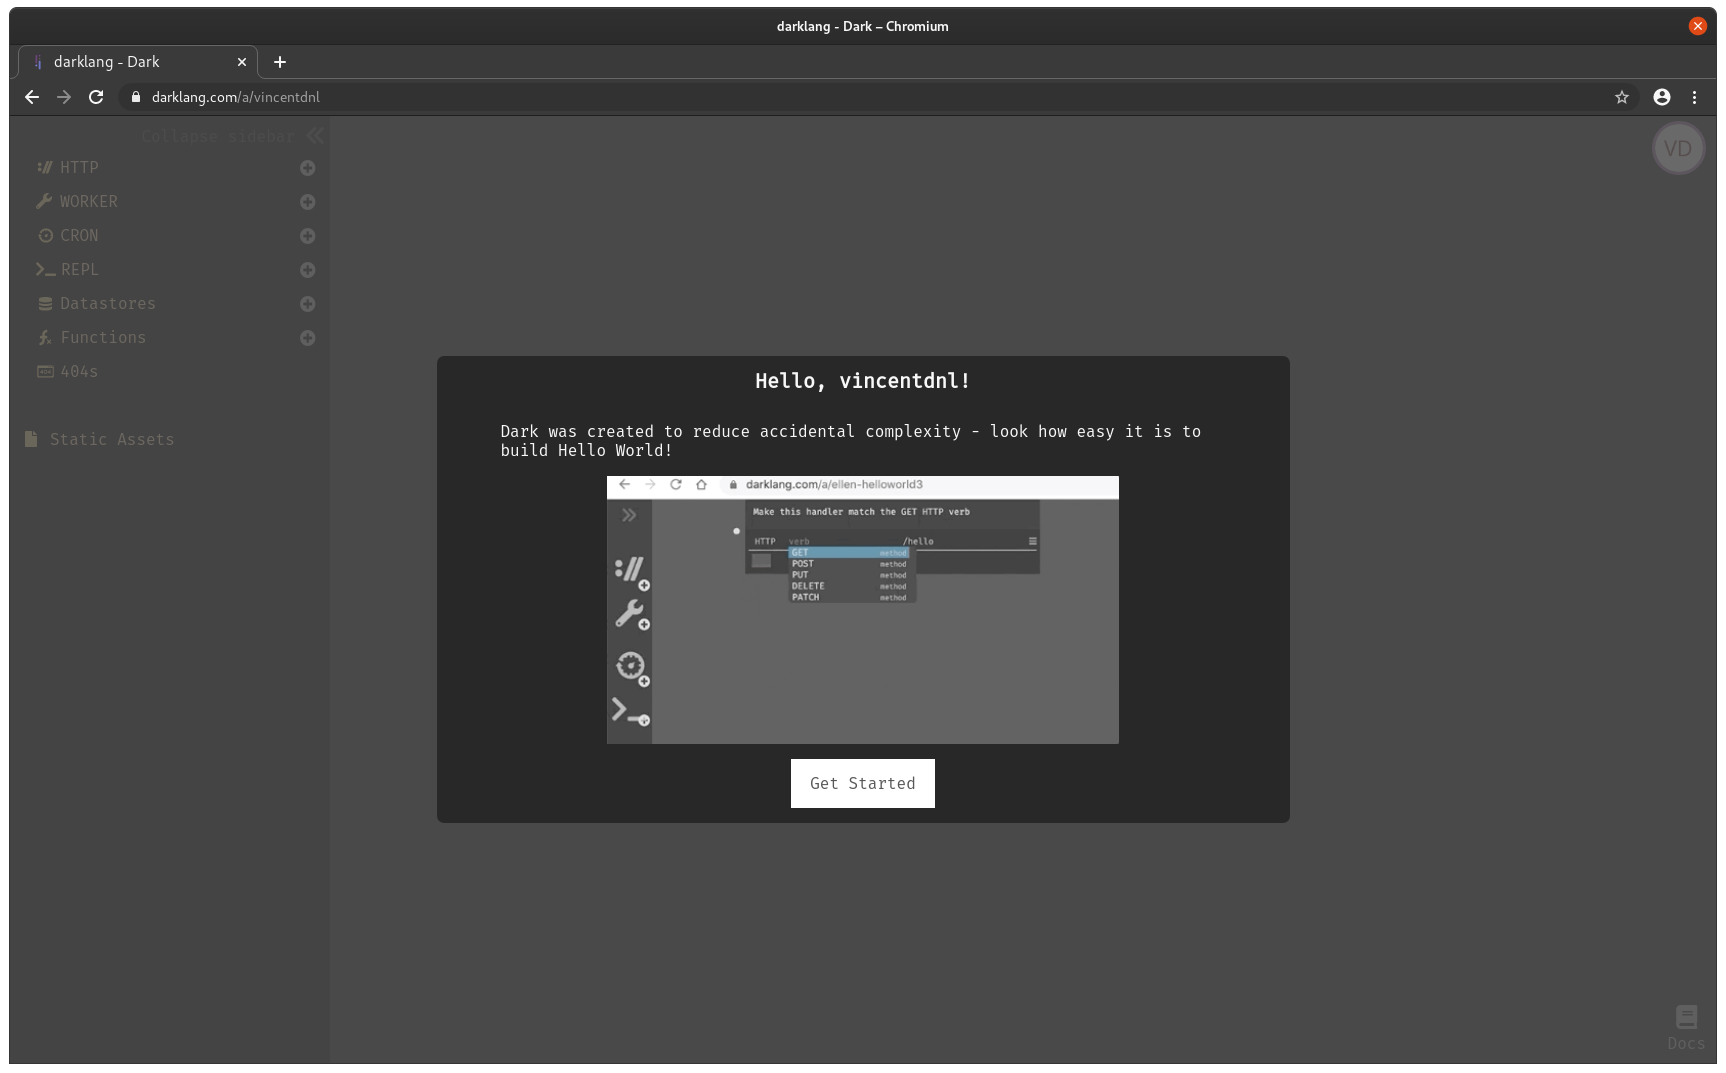This screenshot has width=1726, height=1073.
Task: Open the Chromium profile icon
Action: click(1662, 97)
